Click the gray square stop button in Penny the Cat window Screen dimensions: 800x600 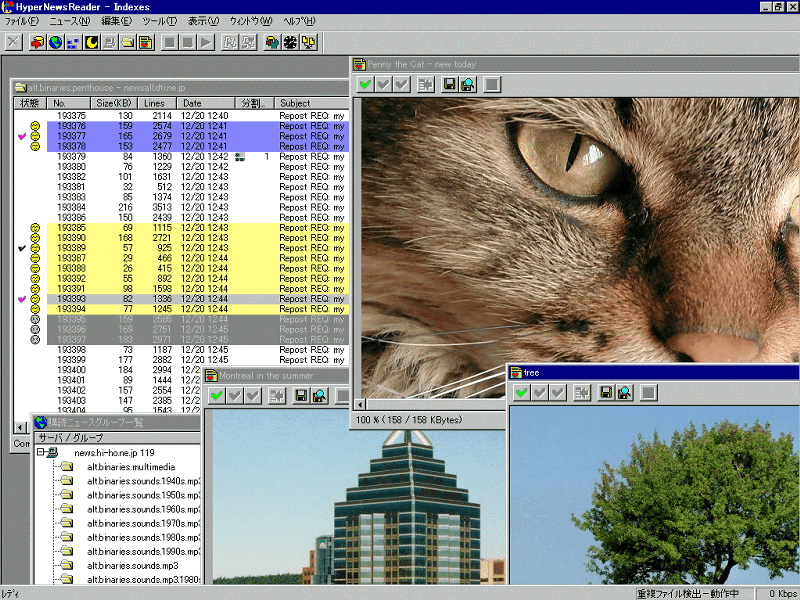(x=492, y=84)
